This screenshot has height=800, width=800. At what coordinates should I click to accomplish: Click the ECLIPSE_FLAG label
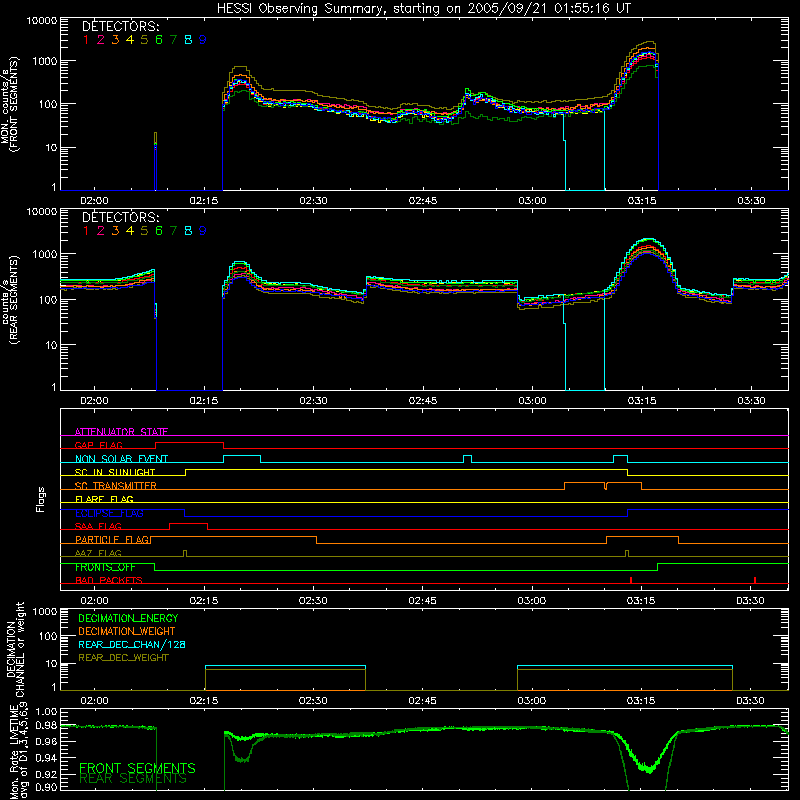(x=109, y=513)
